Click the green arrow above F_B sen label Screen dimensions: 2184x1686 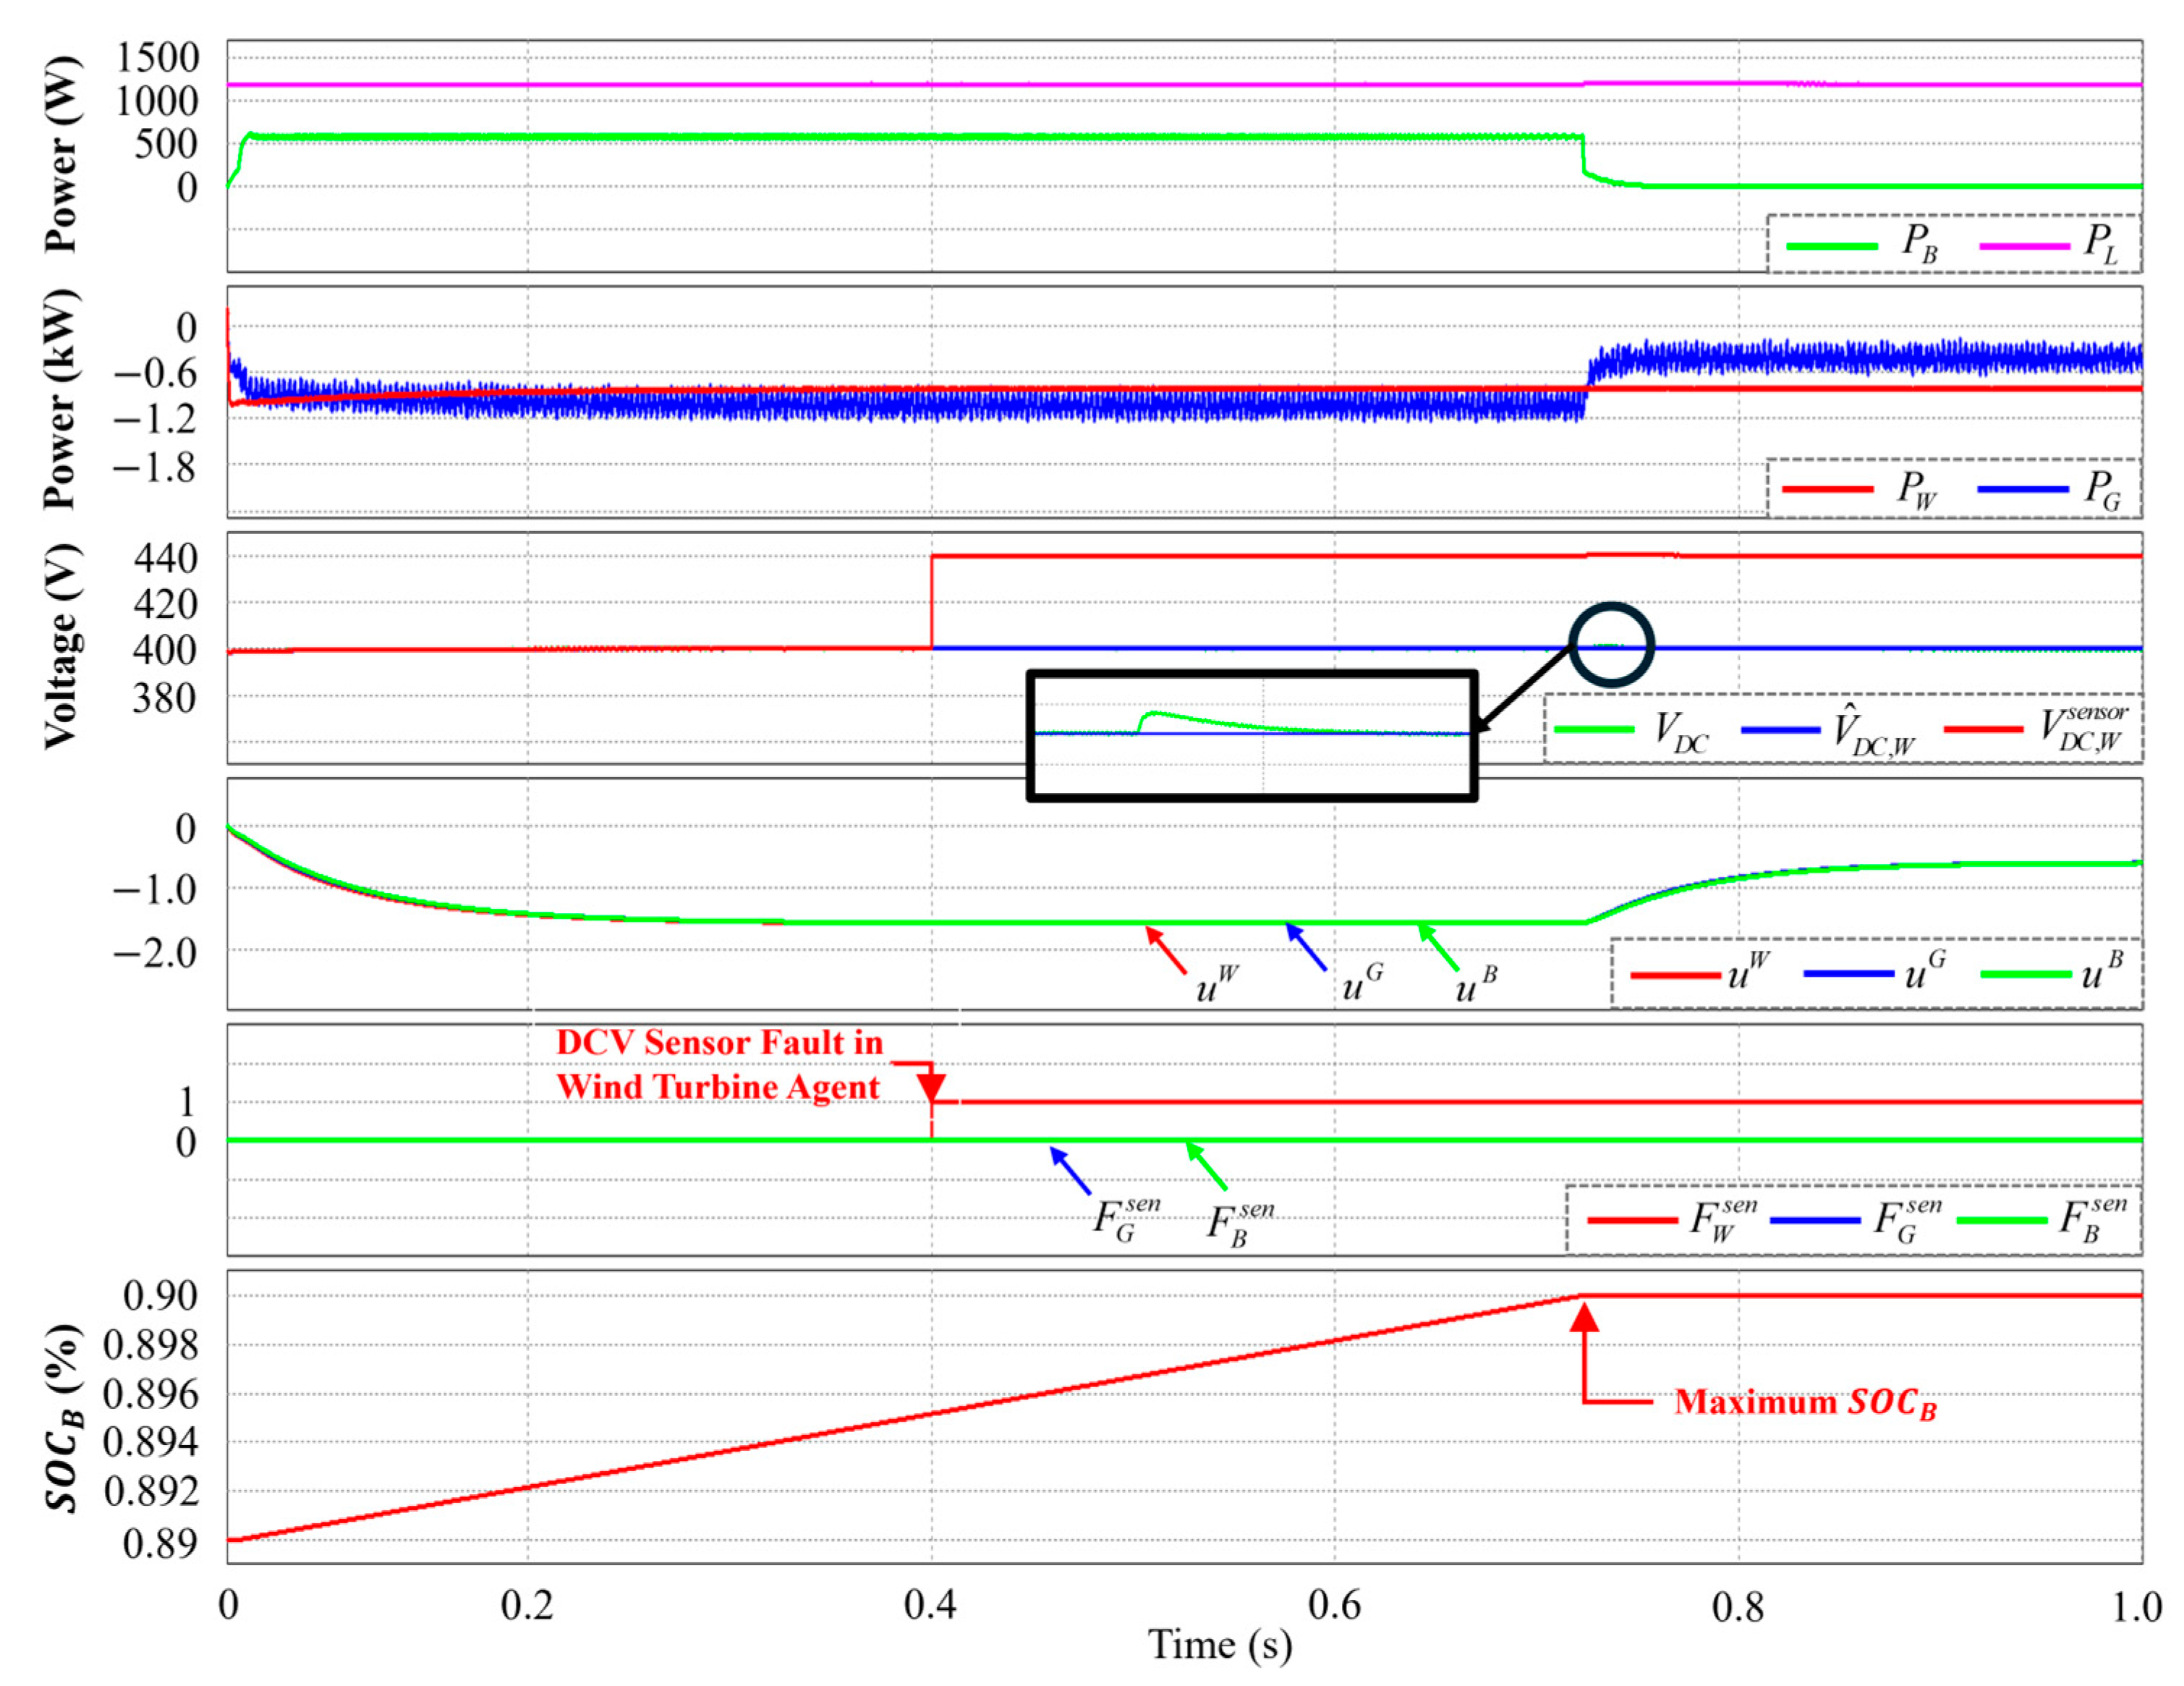1206,1167
